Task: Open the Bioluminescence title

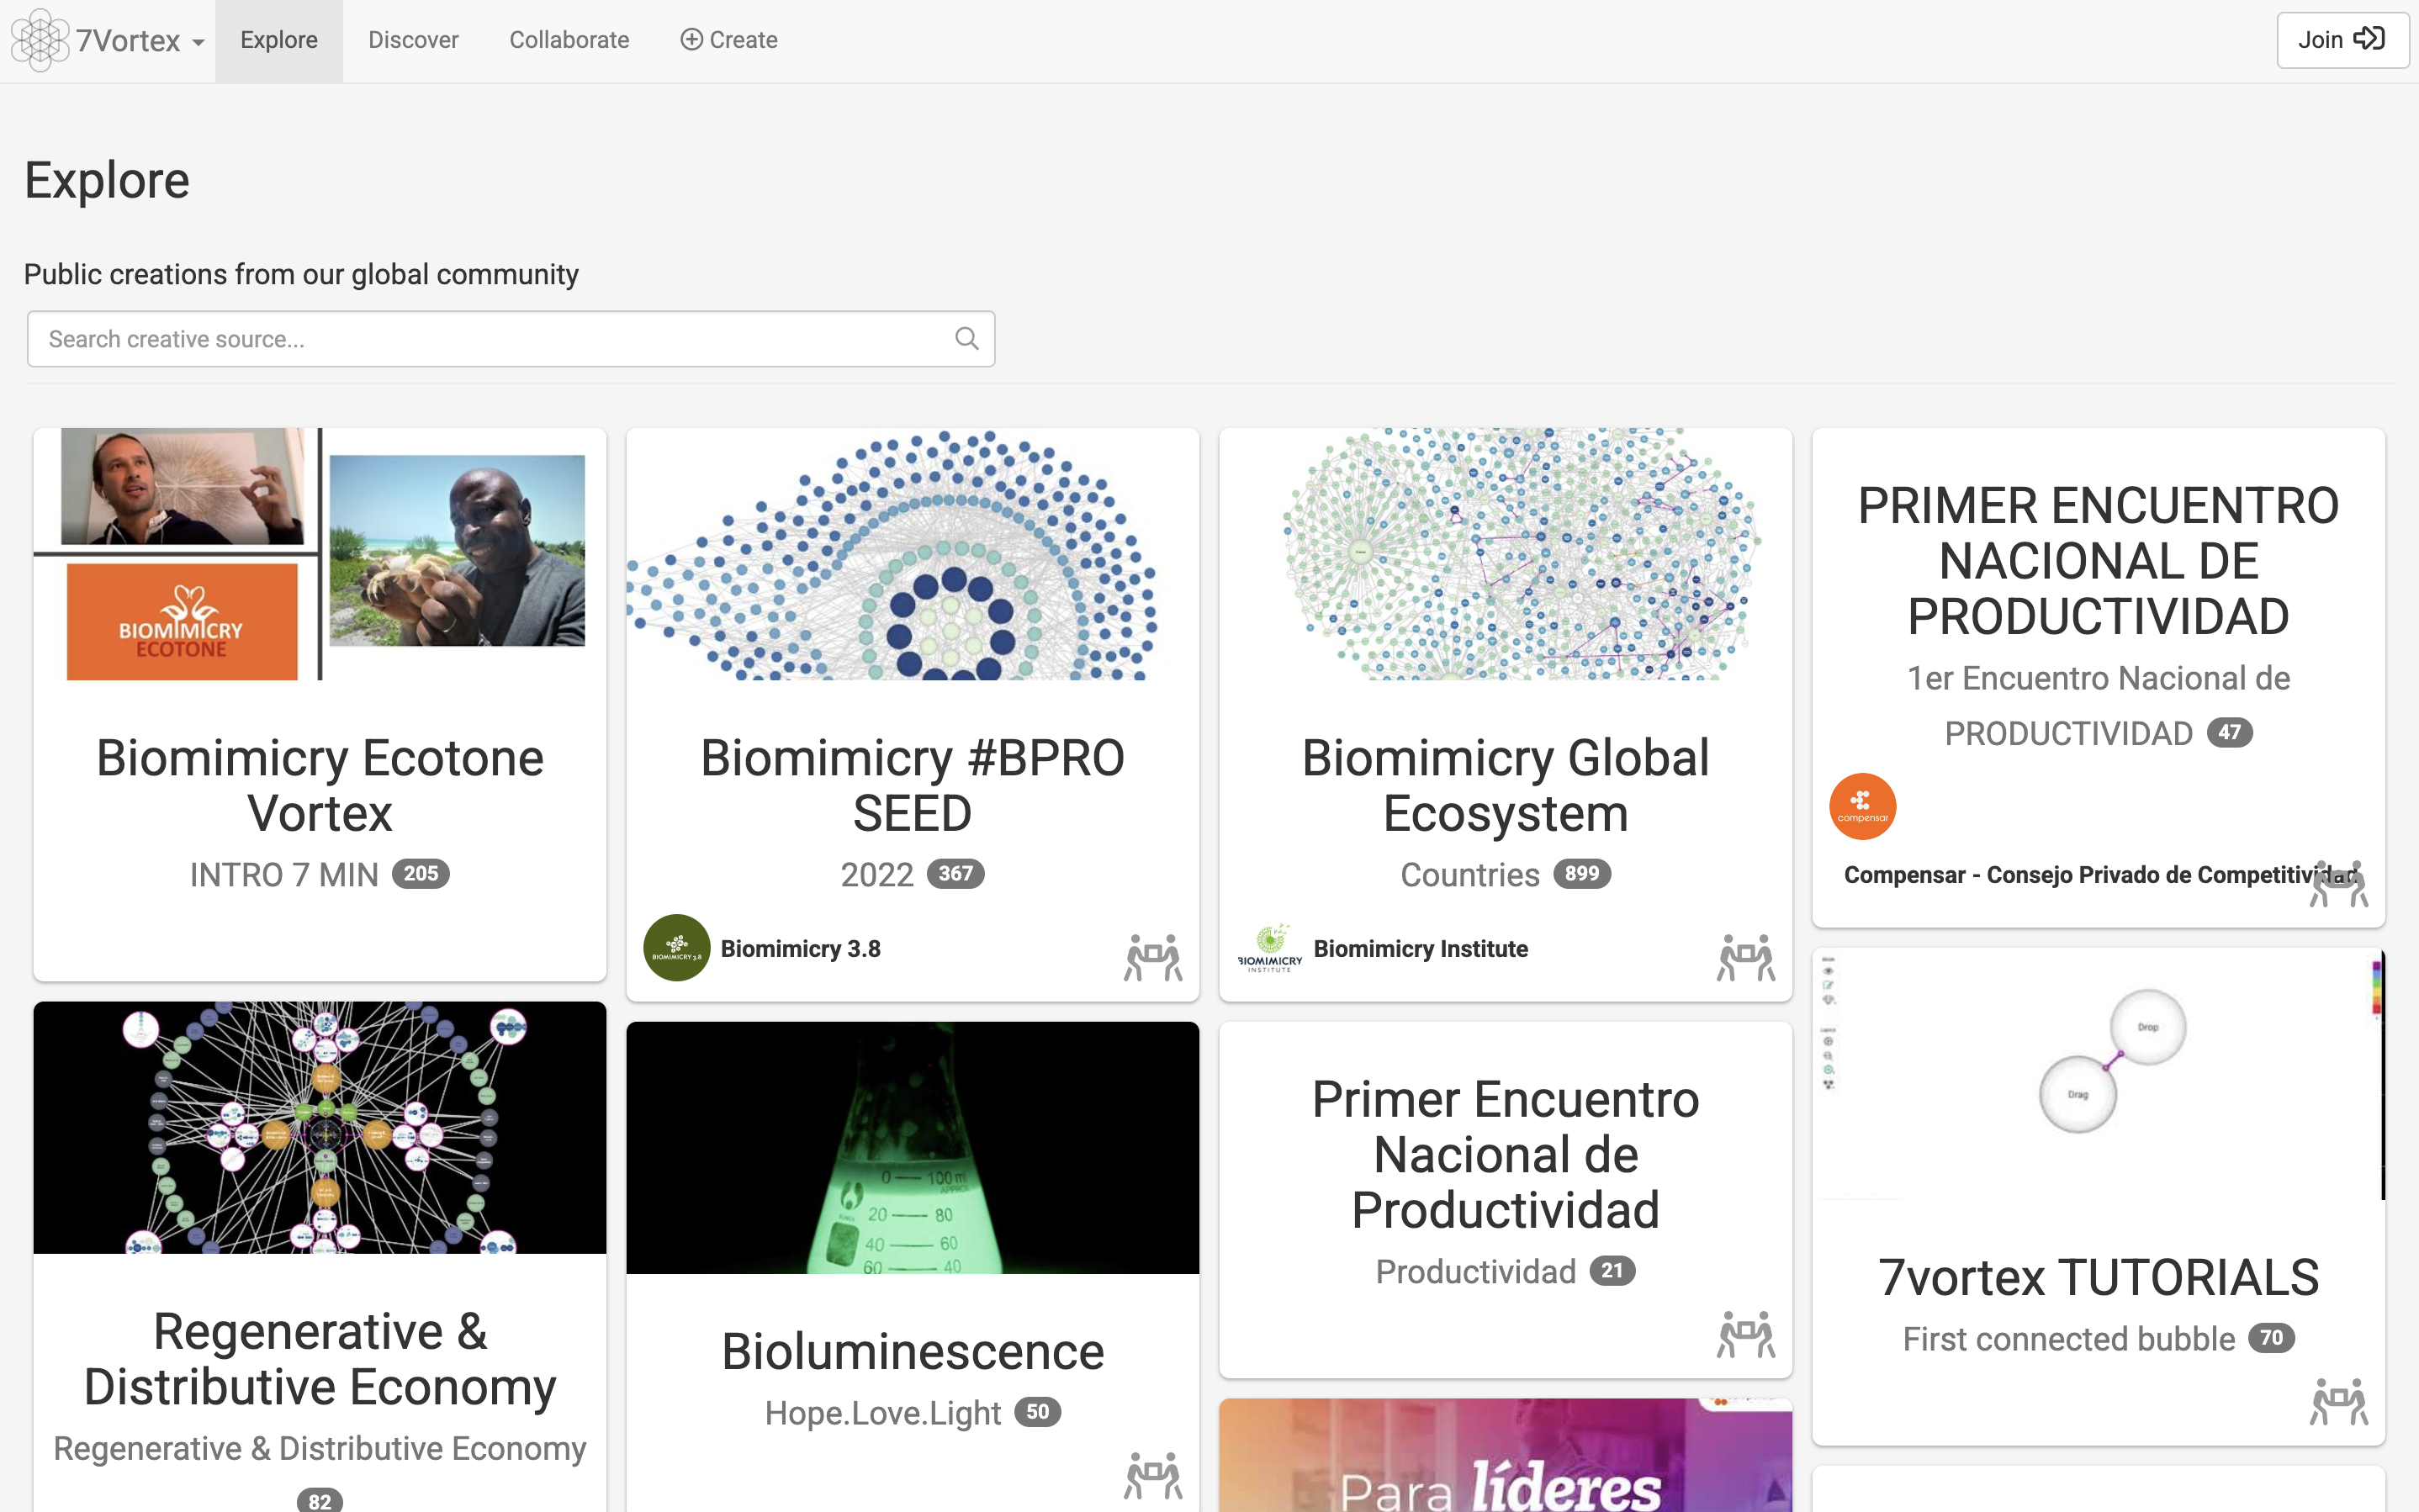Action: [913, 1352]
